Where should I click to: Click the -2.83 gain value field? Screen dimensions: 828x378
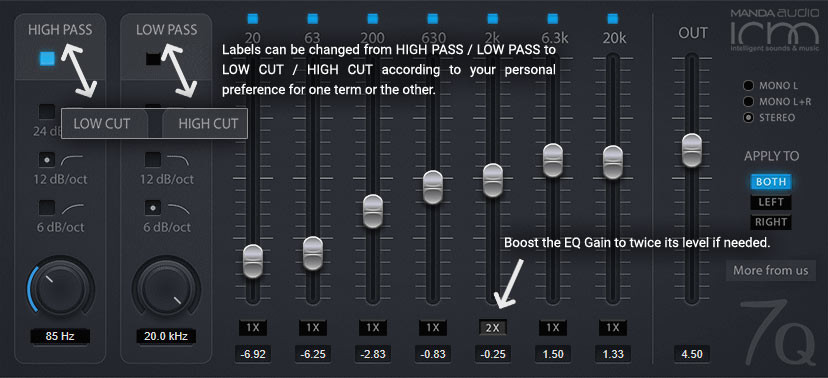373,354
